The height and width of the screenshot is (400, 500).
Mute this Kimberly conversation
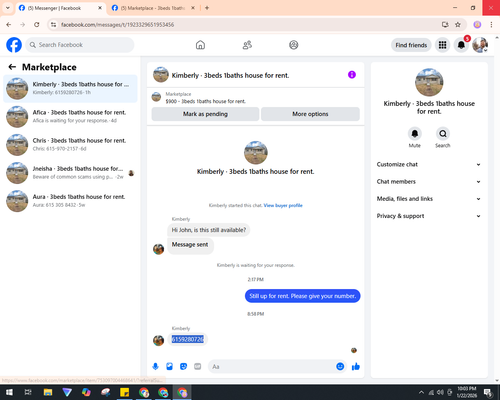click(415, 134)
